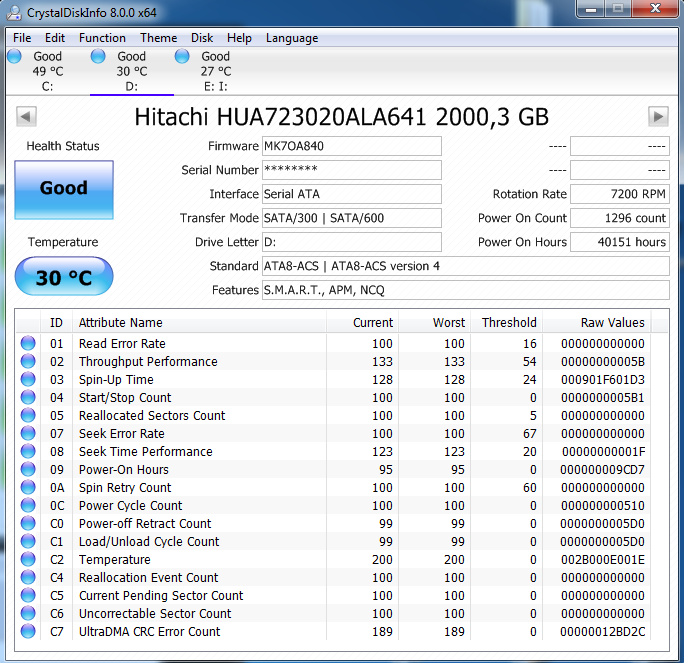Open the Edit menu

click(55, 38)
